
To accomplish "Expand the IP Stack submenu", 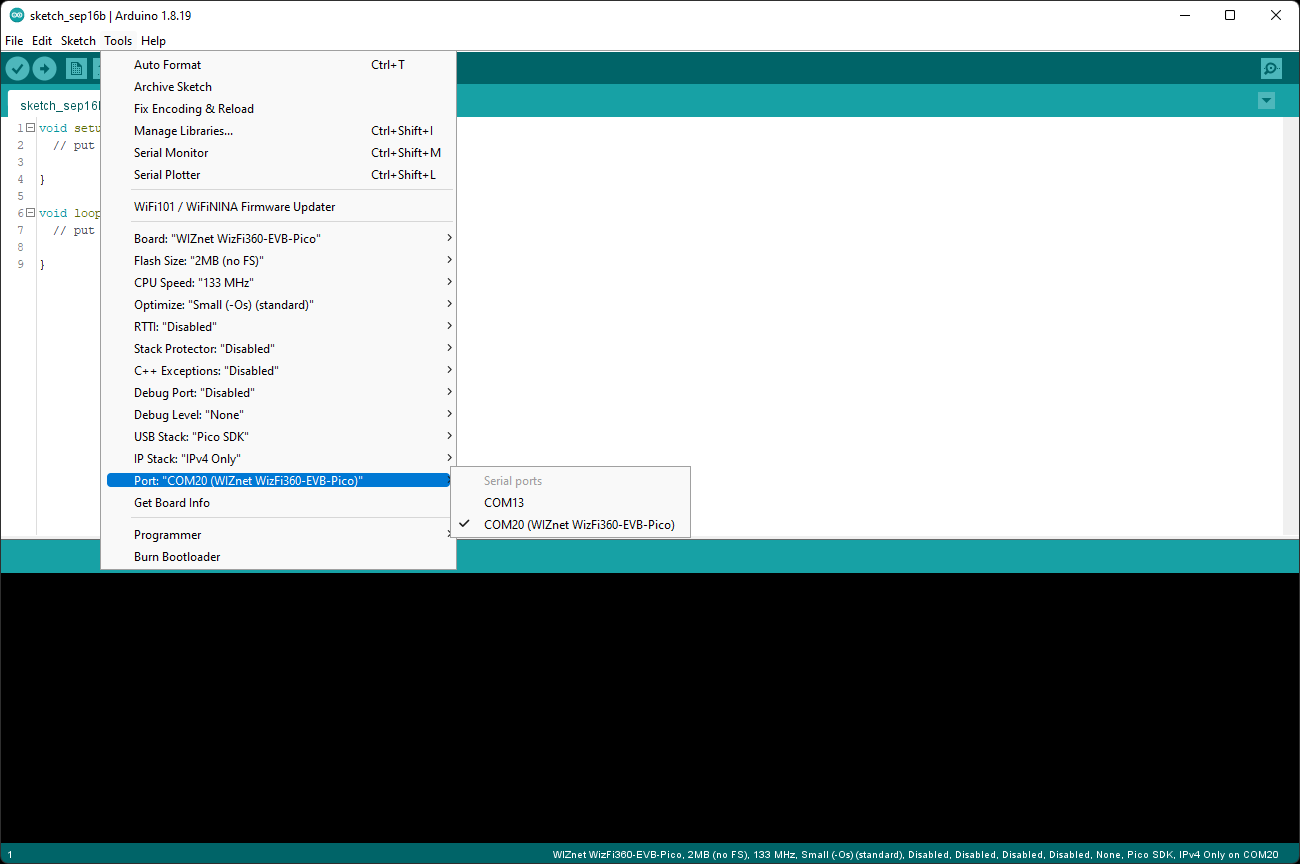I will [279, 459].
